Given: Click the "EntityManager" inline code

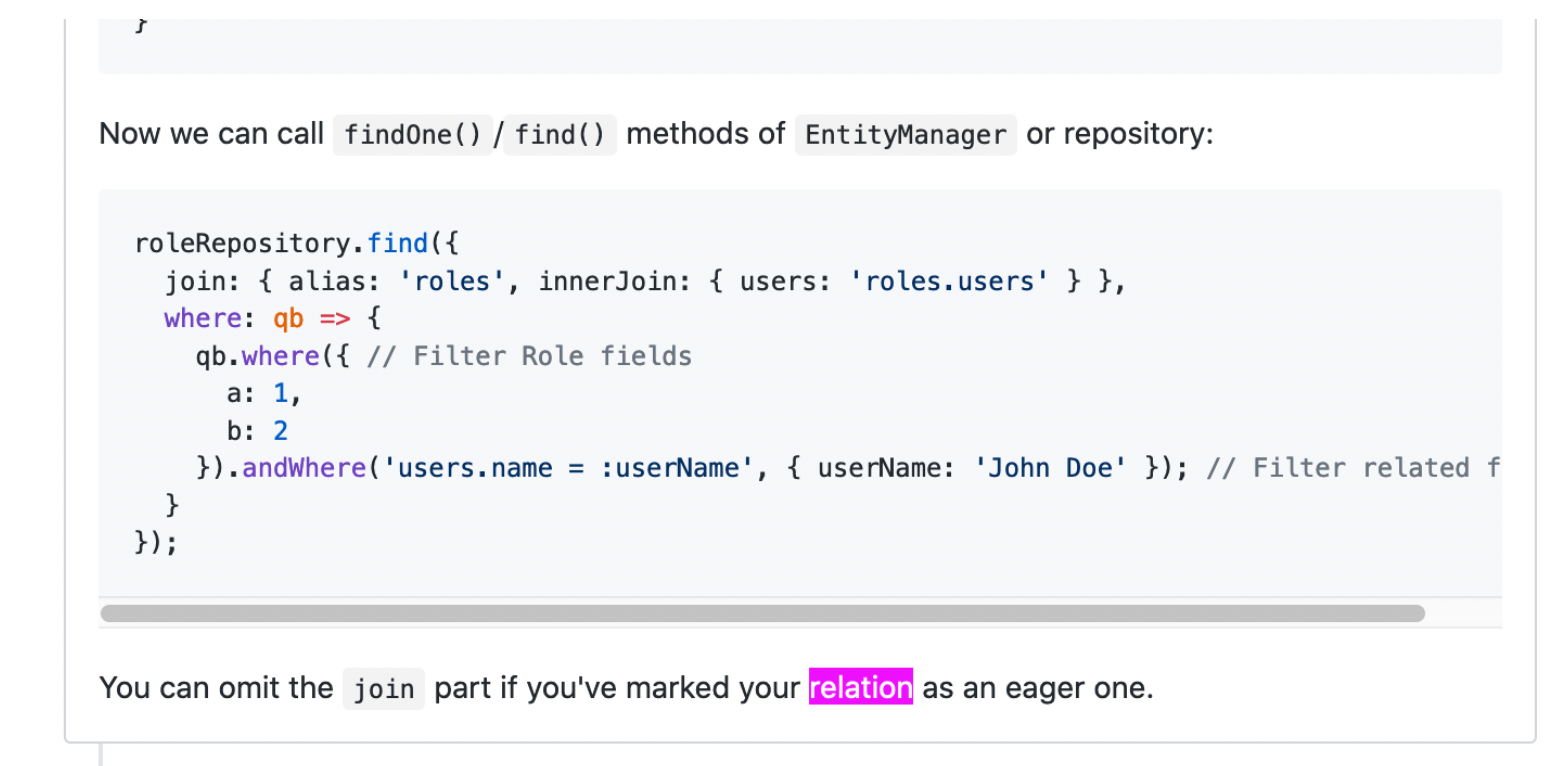Looking at the screenshot, I should pyautogui.click(x=905, y=135).
